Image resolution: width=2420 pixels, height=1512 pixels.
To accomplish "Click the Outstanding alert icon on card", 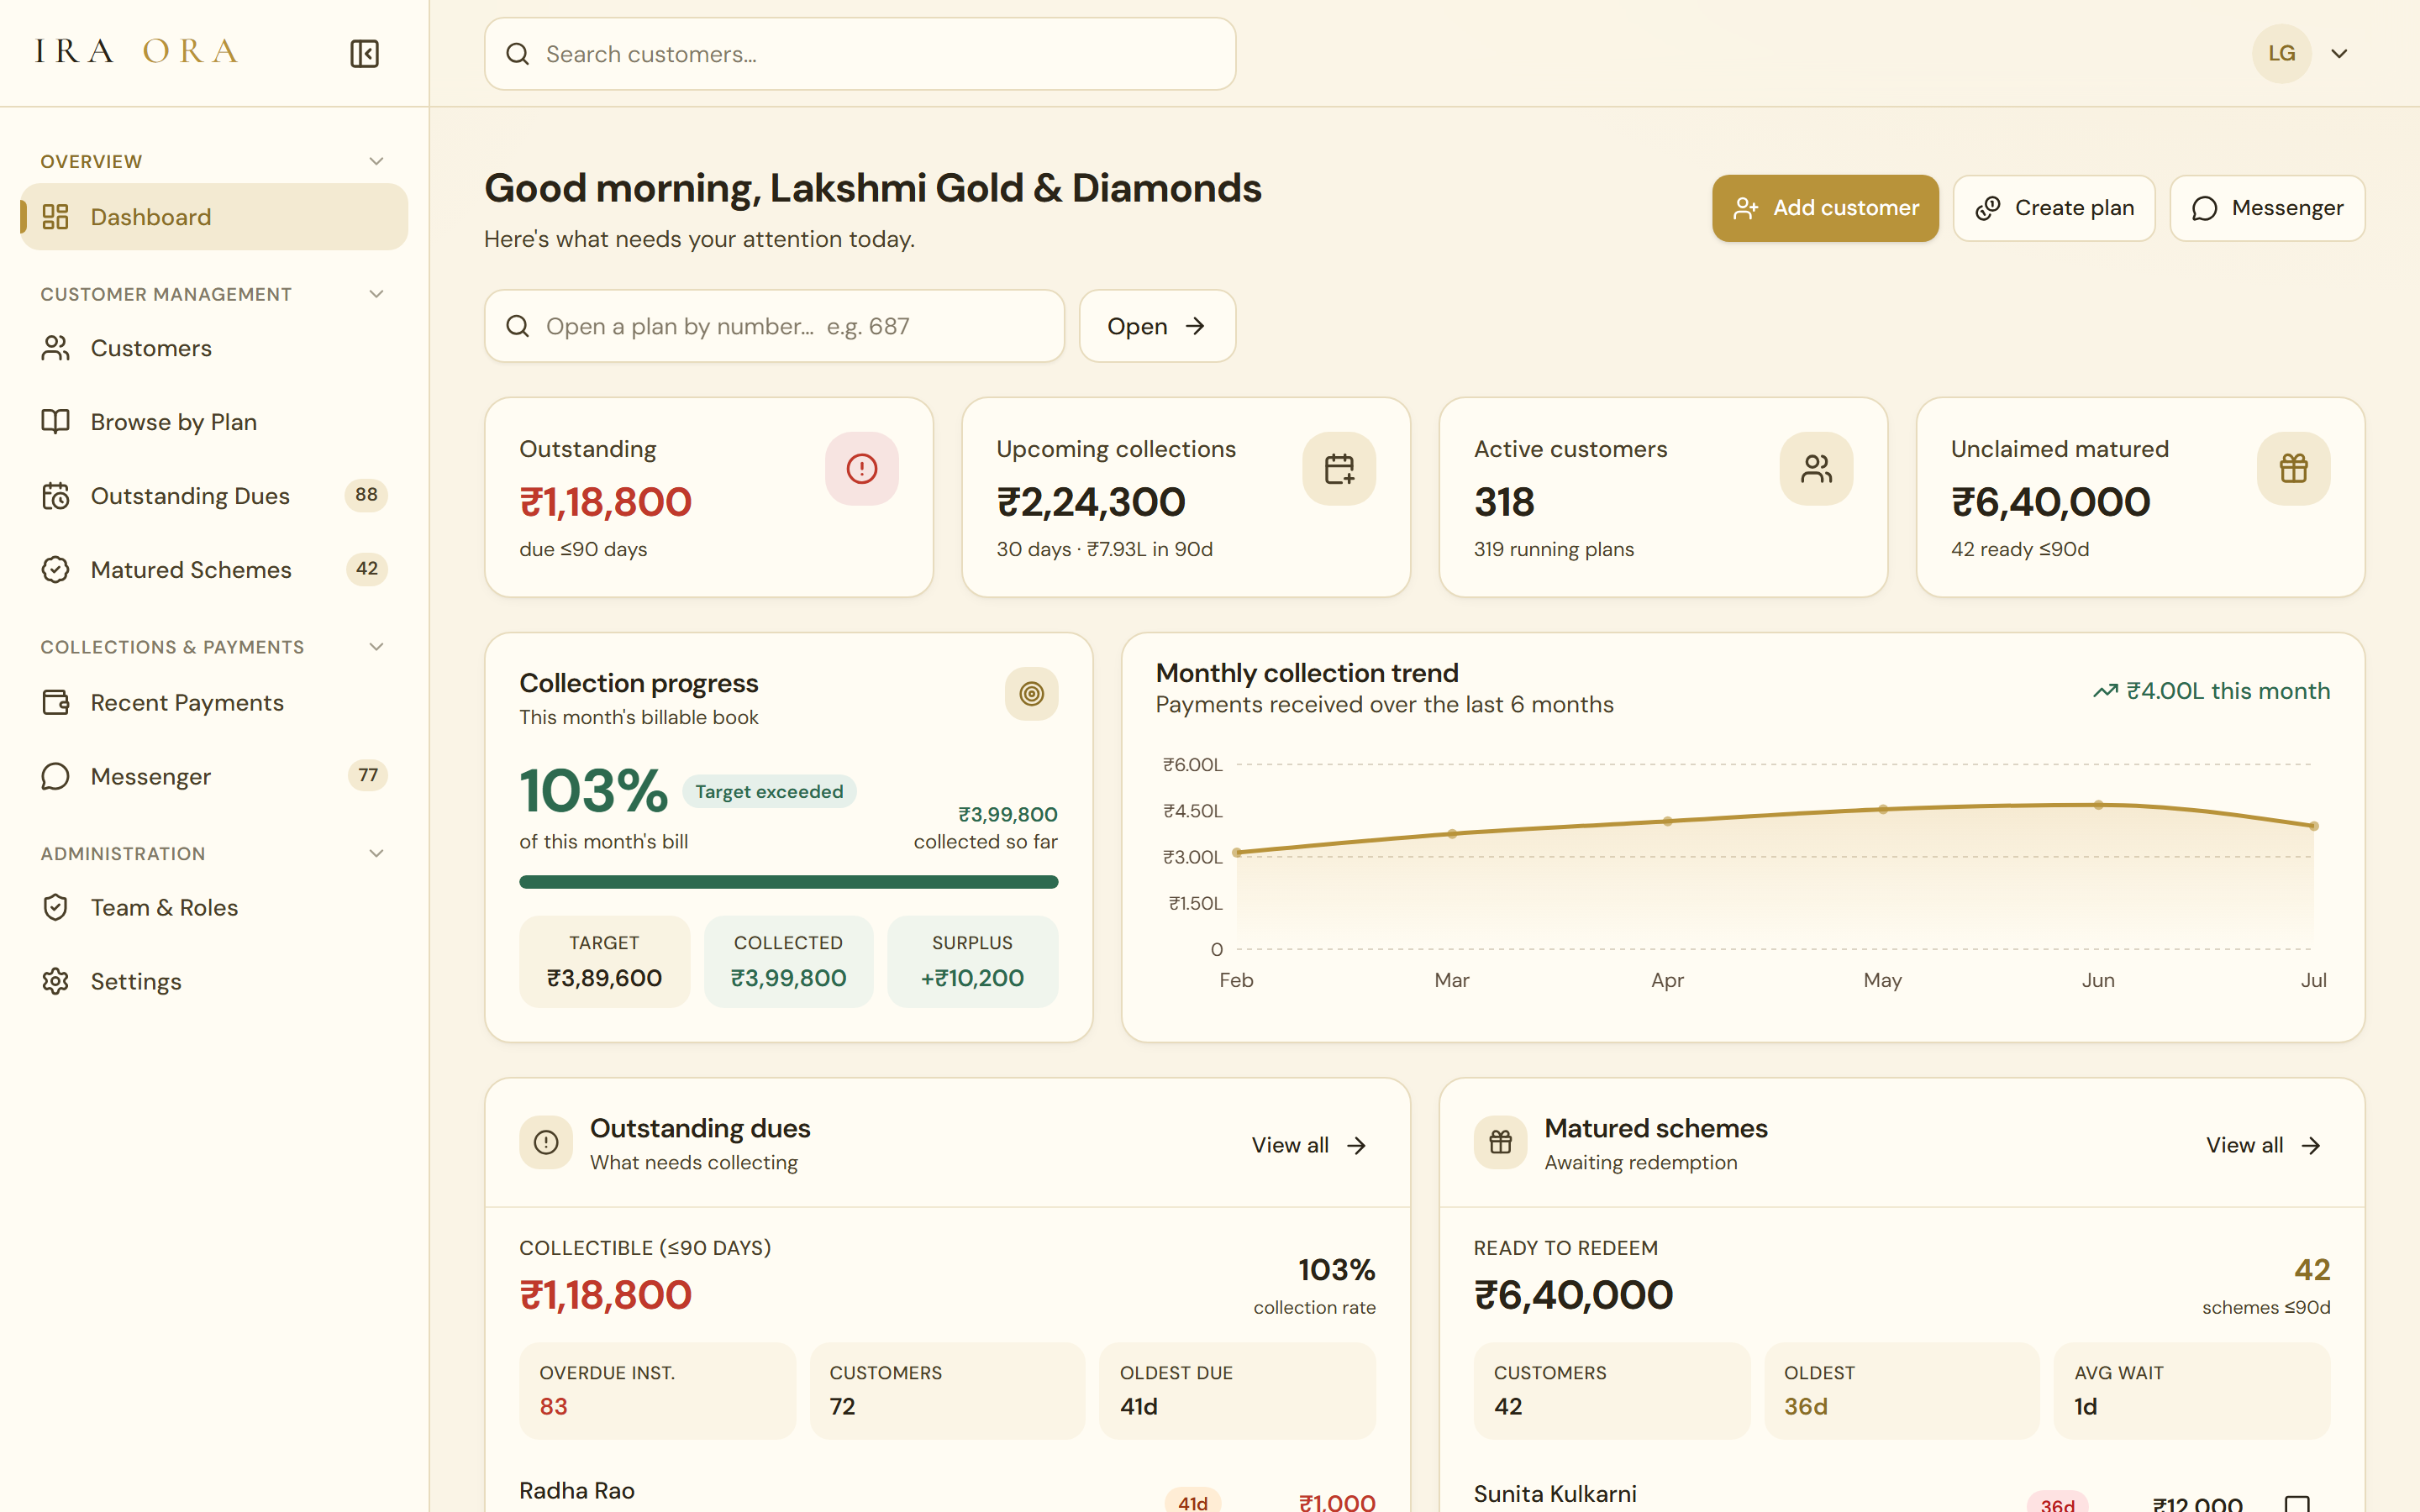I will [861, 468].
